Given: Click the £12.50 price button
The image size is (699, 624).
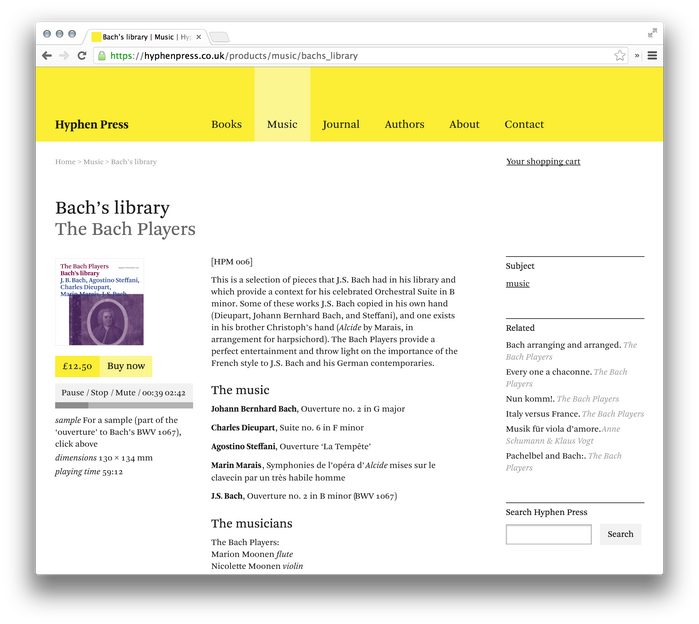Looking at the screenshot, I should [x=77, y=366].
